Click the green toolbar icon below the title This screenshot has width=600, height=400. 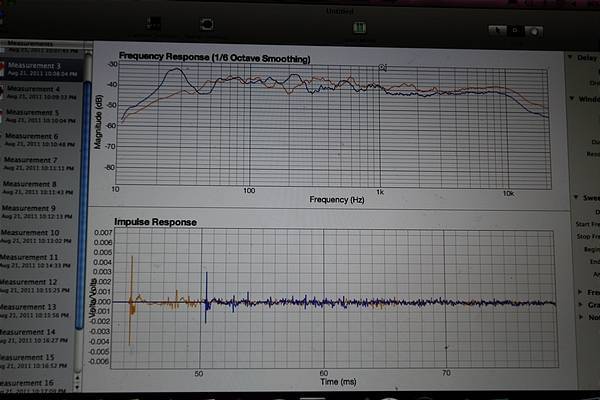tap(359, 28)
